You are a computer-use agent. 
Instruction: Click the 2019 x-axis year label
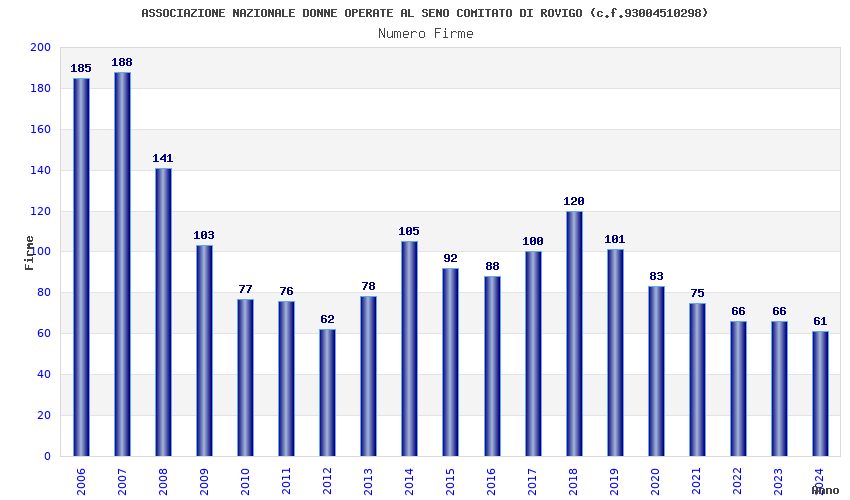[615, 482]
